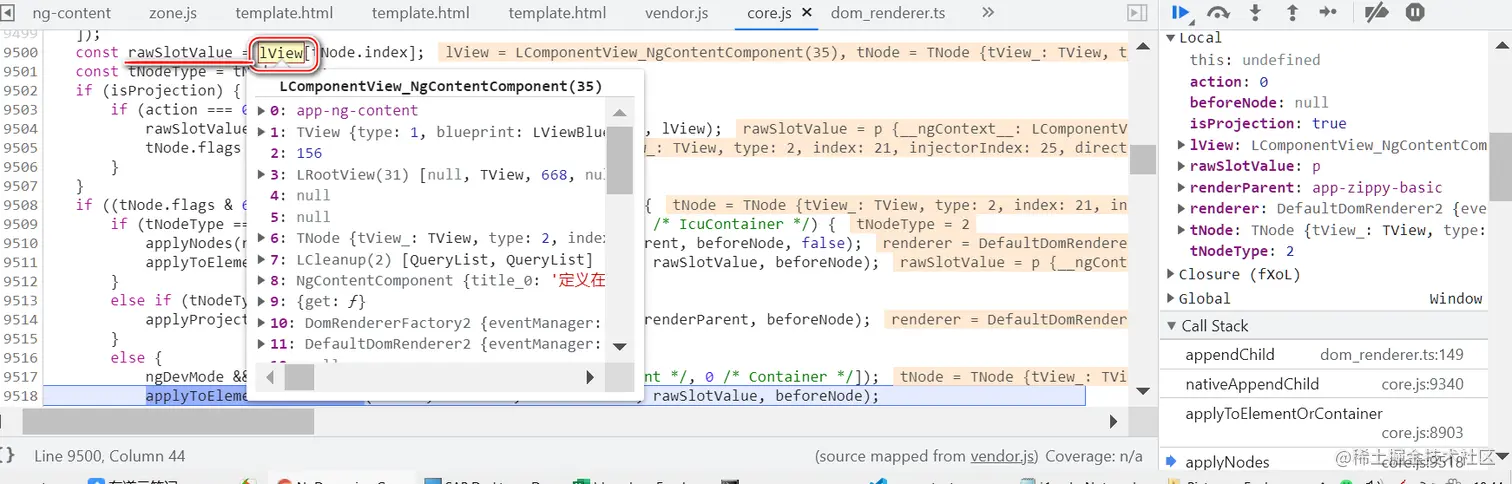Open the first template.html tab
1512x484 pixels.
[x=284, y=13]
